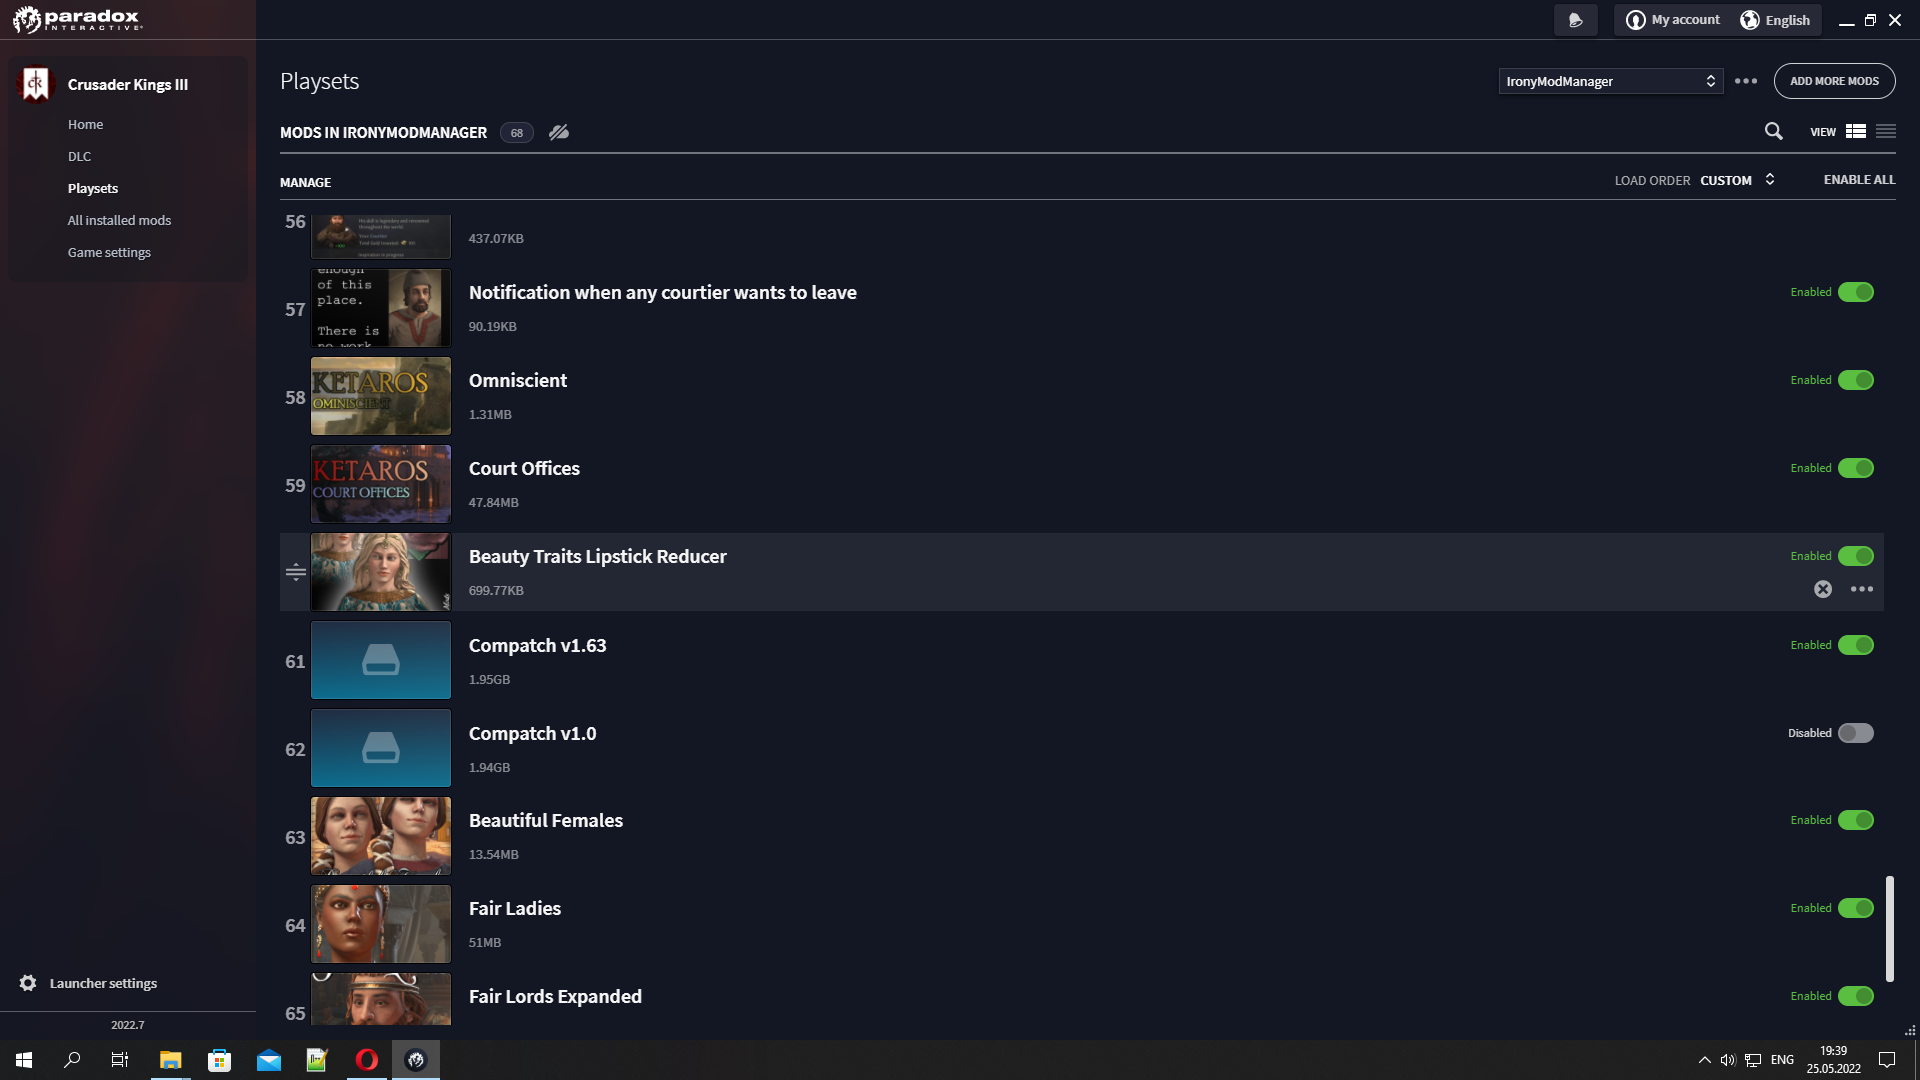Viewport: 1920px width, 1080px height.
Task: Open All installed mods
Action: (119, 220)
